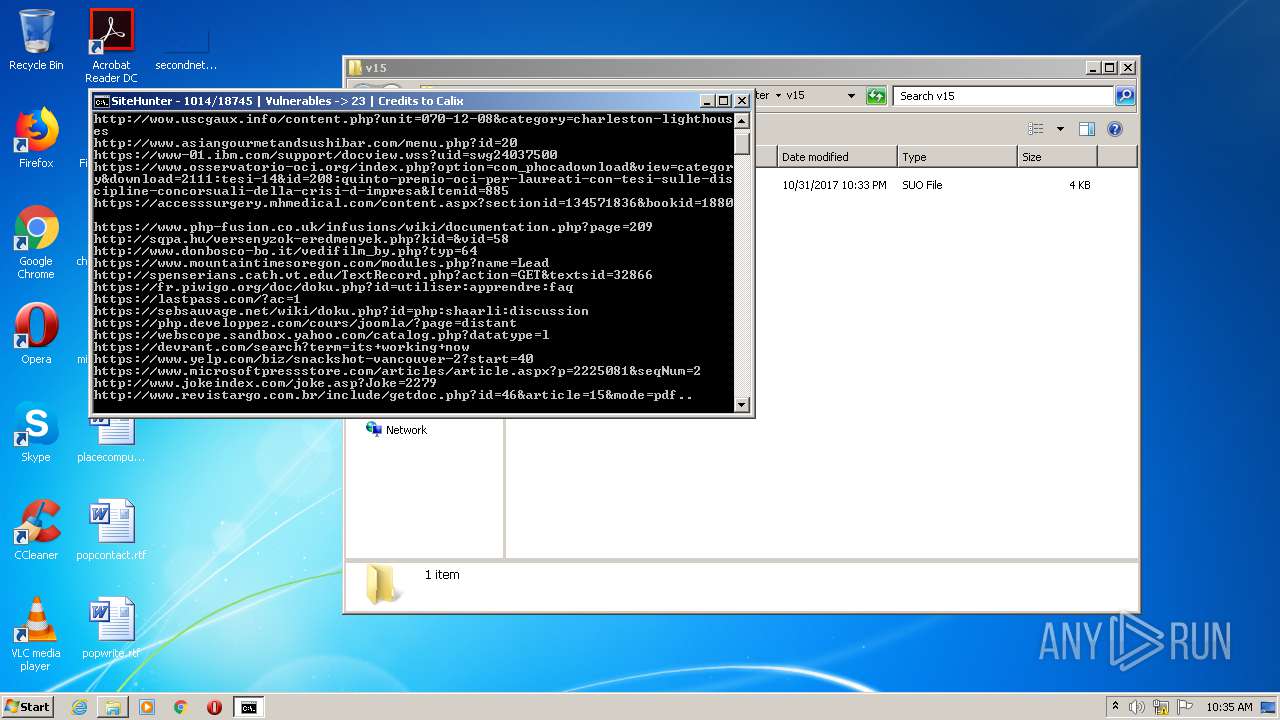
Task: Click the taskbar clock showing 10:35 AM
Action: click(x=1229, y=707)
